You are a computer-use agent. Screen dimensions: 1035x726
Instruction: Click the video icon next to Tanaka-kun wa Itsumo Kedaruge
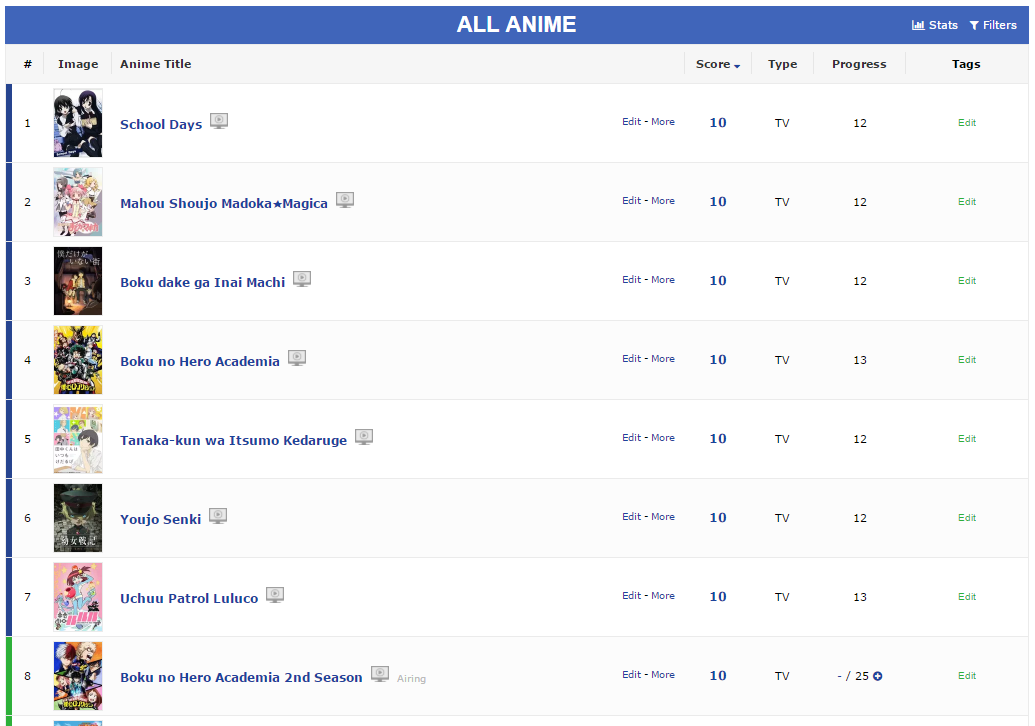[x=364, y=437]
